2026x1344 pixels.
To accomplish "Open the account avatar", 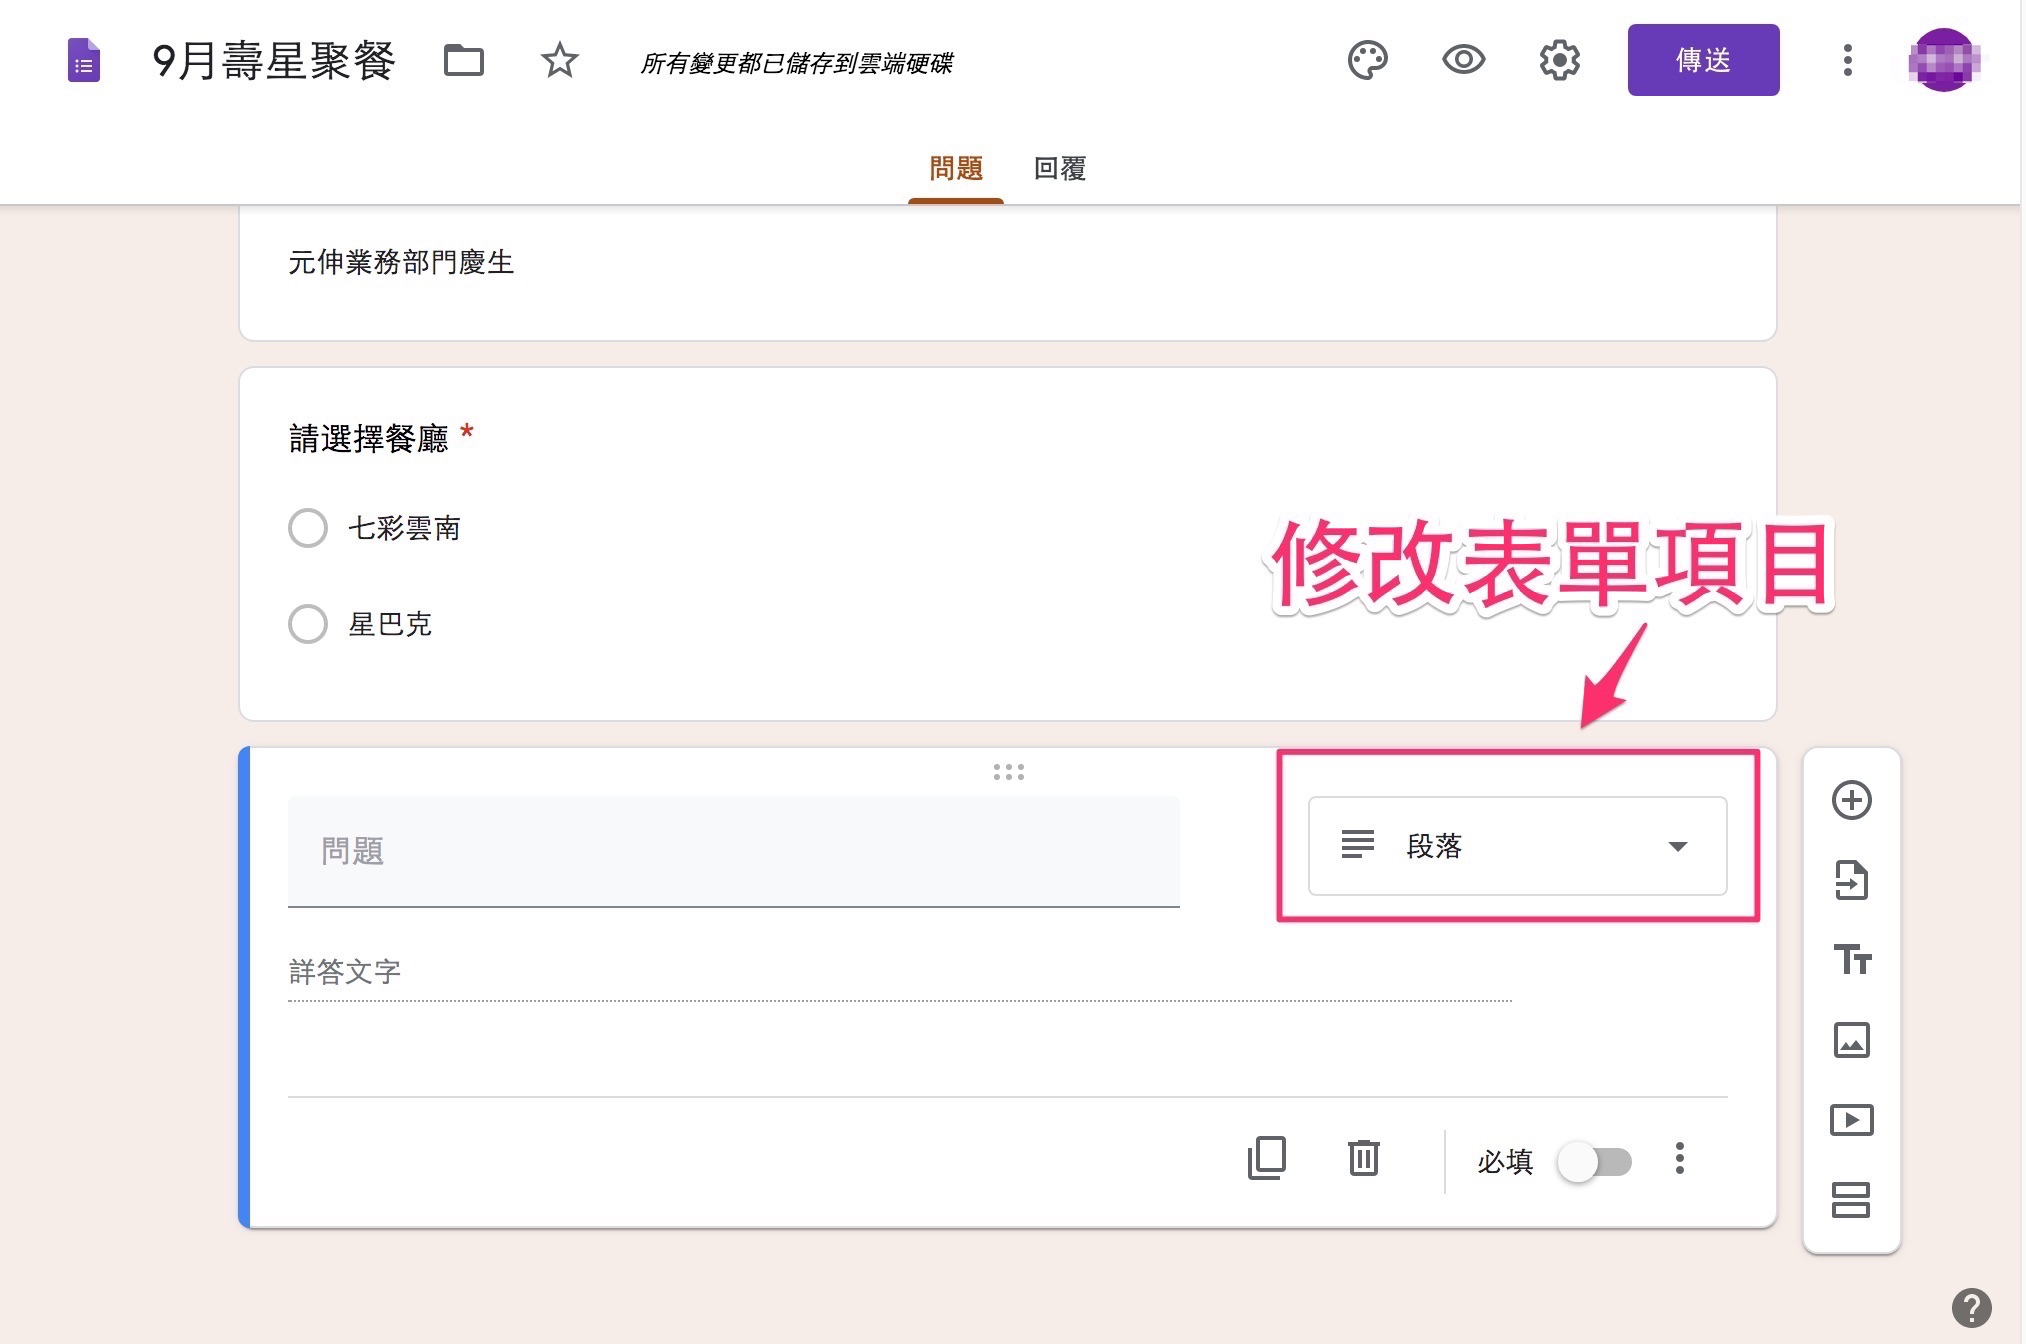I will [1943, 60].
